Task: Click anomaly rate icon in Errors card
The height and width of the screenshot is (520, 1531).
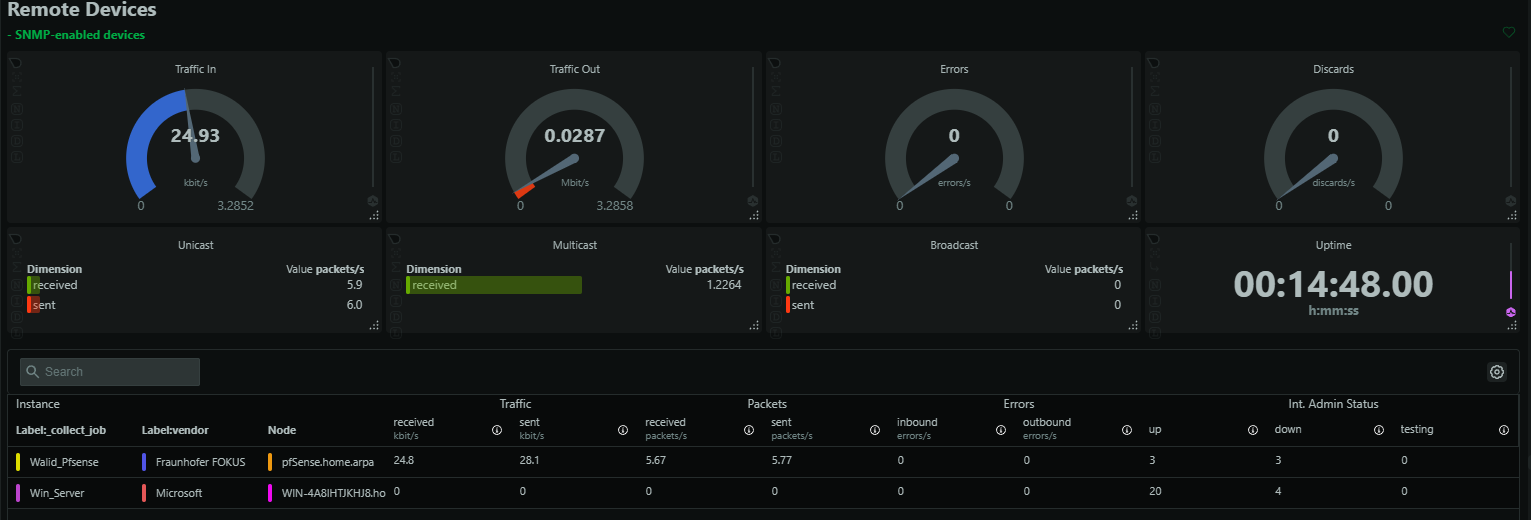Action: click(x=1132, y=200)
